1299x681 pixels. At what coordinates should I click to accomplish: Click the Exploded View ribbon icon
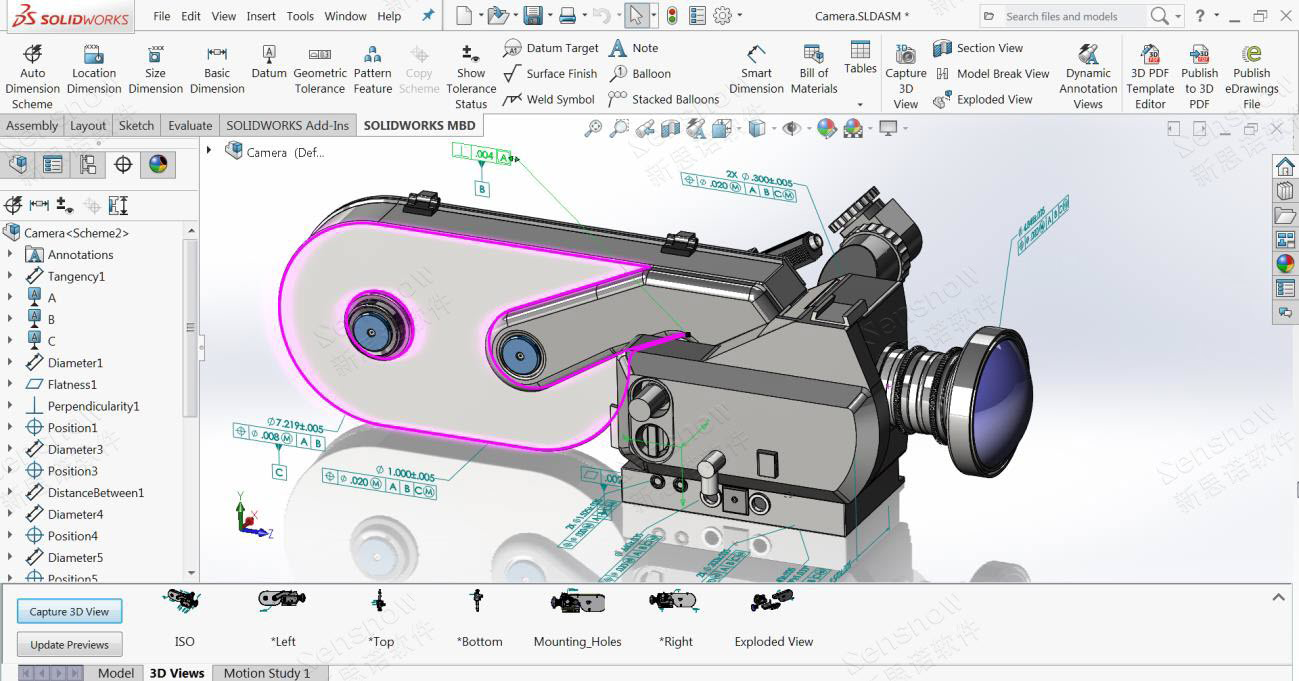(x=942, y=100)
